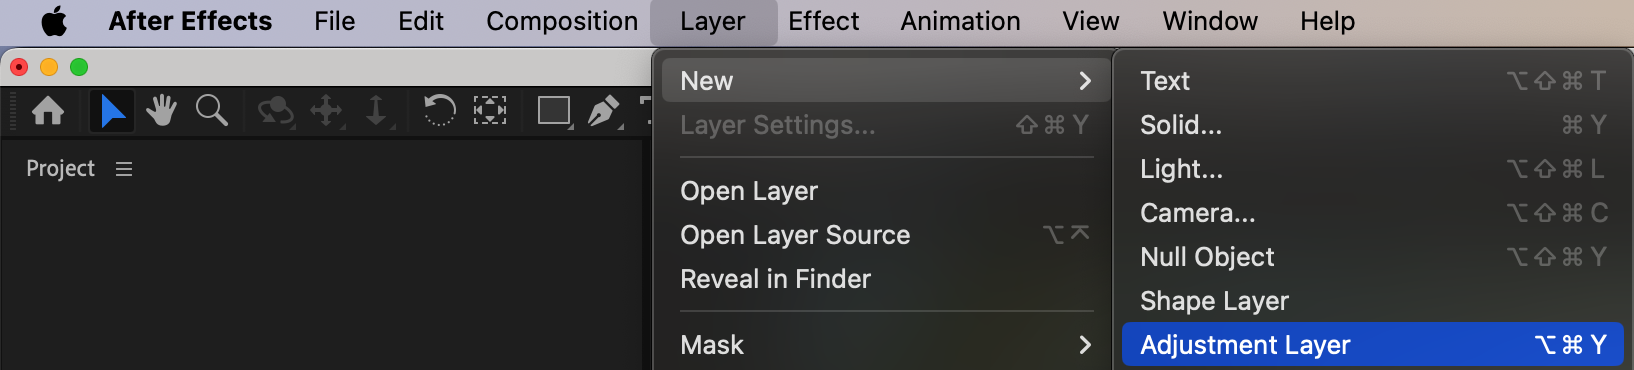The width and height of the screenshot is (1634, 370).
Task: Open the Project panel hamburger menu
Action: click(124, 169)
